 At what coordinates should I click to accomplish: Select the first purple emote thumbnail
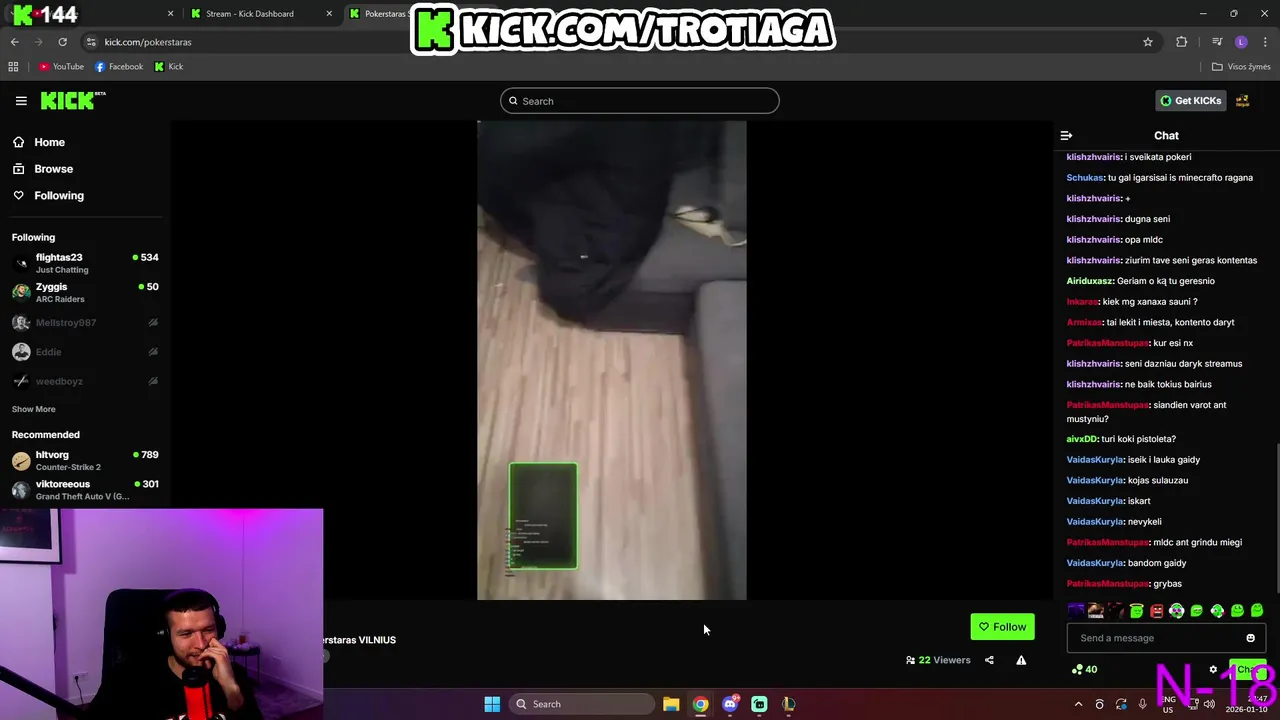[x=1075, y=610]
